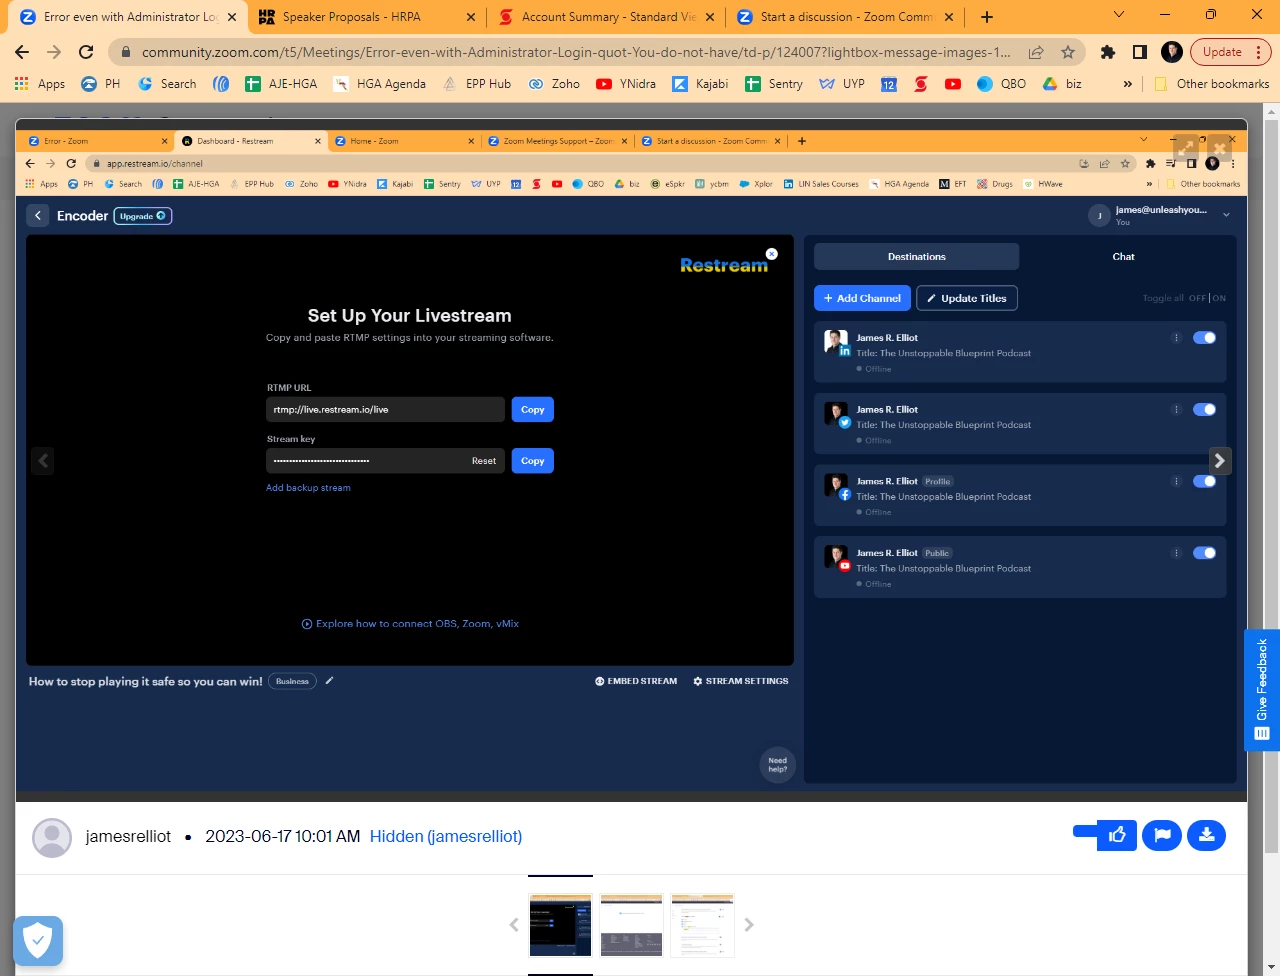The image size is (1280, 976).
Task: Switch to the Account Summary - Standard tab
Action: click(x=608, y=17)
